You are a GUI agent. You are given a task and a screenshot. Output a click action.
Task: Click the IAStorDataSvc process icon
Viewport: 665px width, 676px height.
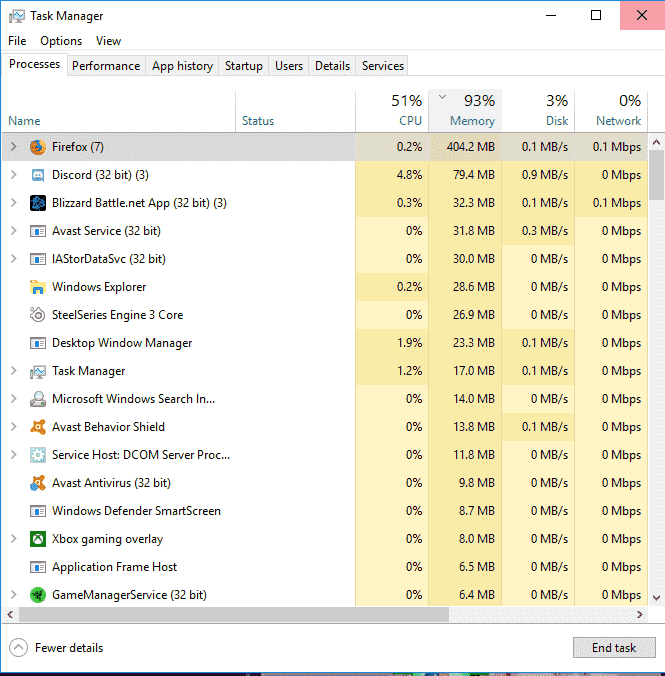pos(38,259)
